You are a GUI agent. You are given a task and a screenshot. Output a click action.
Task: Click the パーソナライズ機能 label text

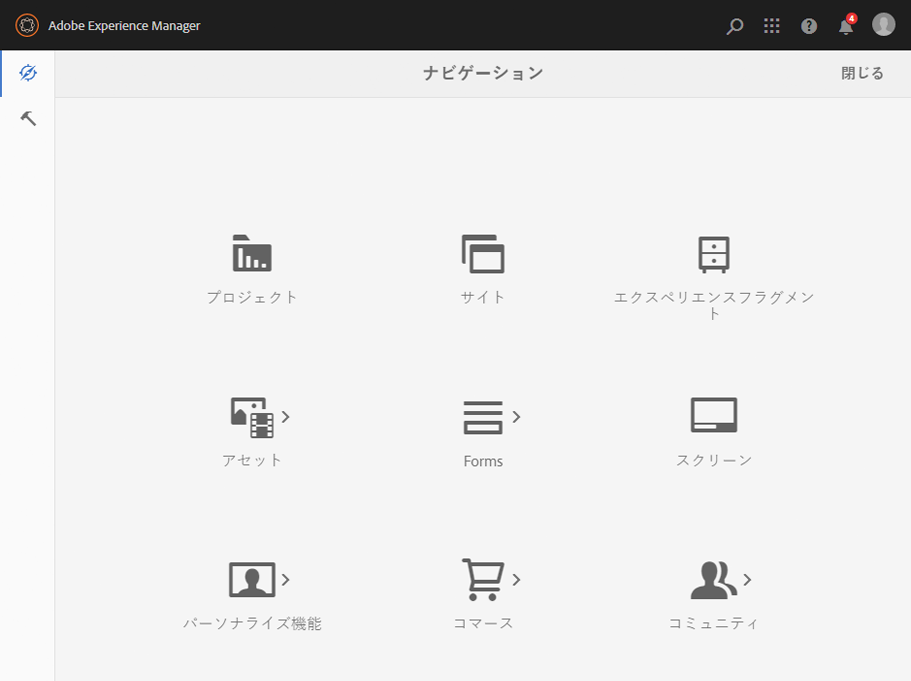click(252, 623)
